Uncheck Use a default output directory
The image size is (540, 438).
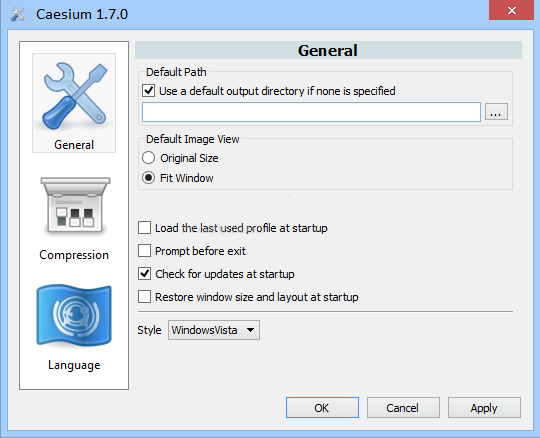pyautogui.click(x=148, y=91)
